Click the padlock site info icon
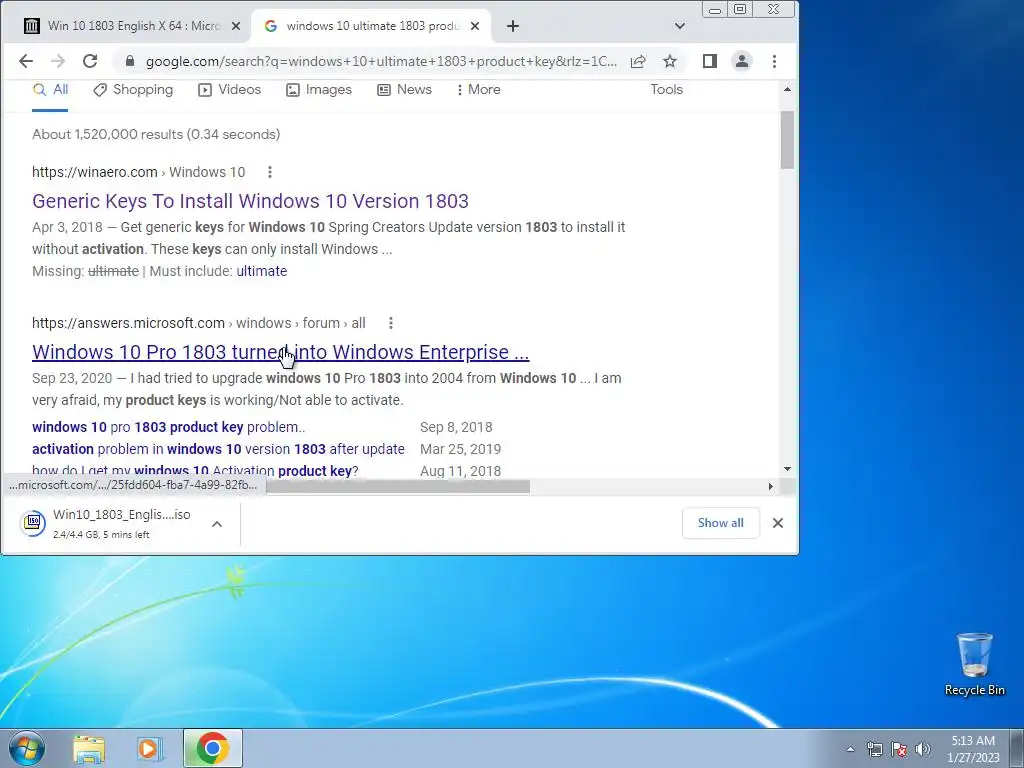Image resolution: width=1024 pixels, height=768 pixels. [129, 61]
